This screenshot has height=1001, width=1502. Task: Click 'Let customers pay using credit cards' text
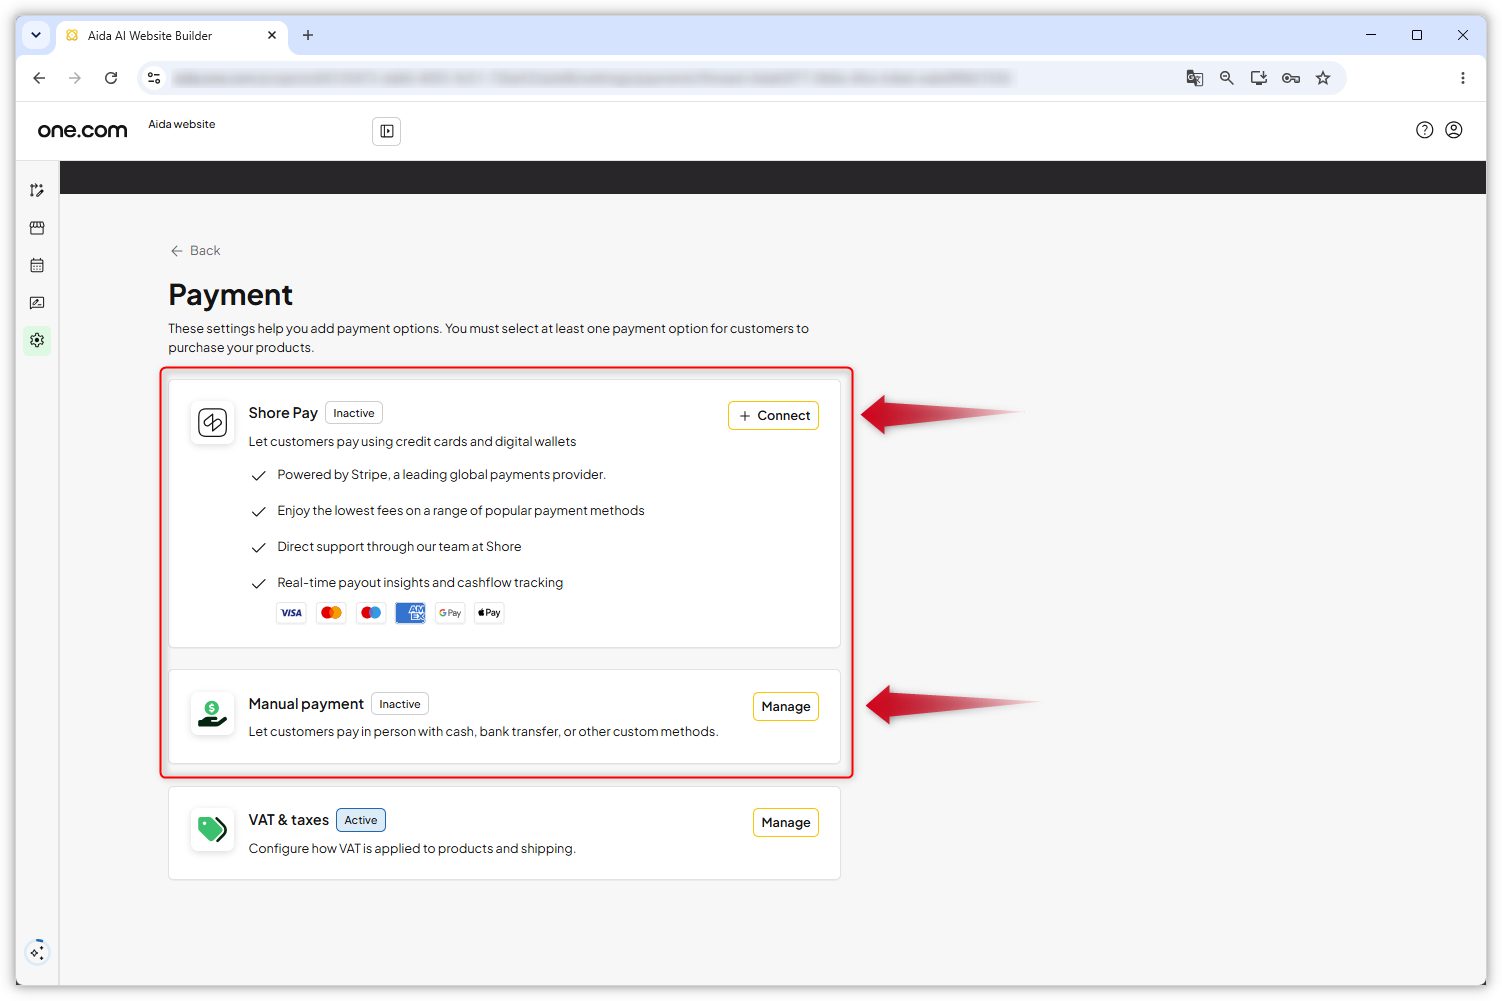click(412, 442)
